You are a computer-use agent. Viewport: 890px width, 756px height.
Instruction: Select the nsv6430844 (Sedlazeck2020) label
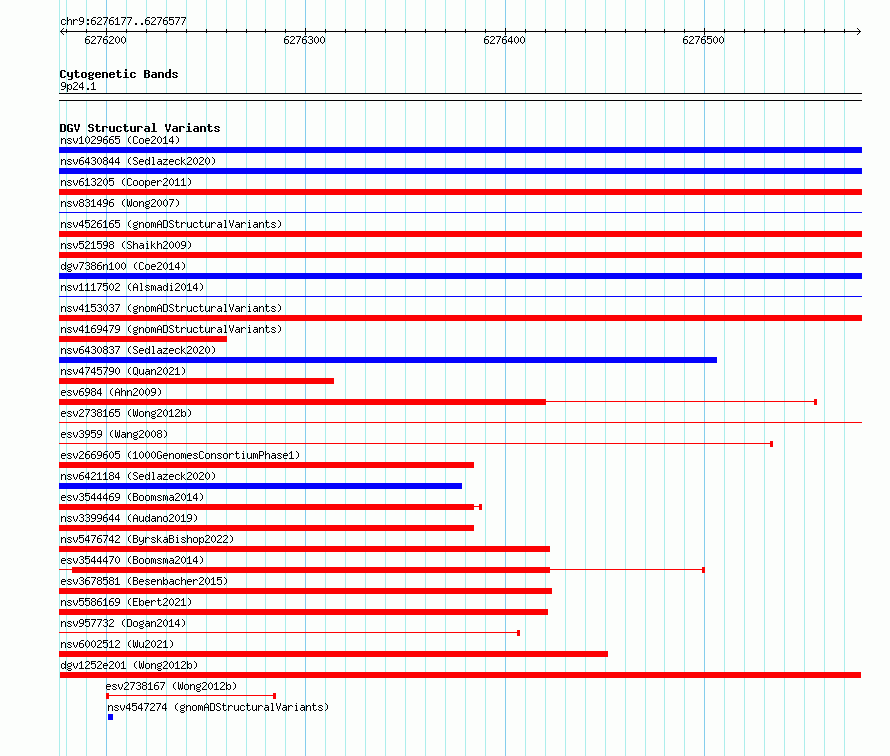138,161
